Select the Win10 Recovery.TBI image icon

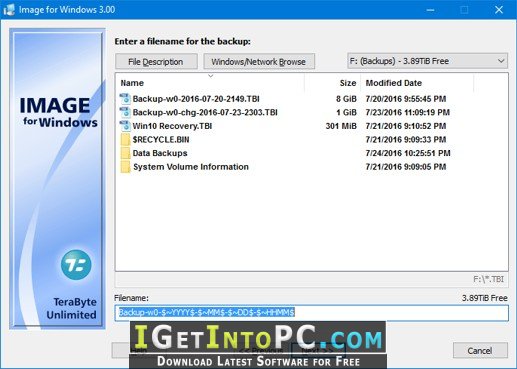tap(125, 126)
